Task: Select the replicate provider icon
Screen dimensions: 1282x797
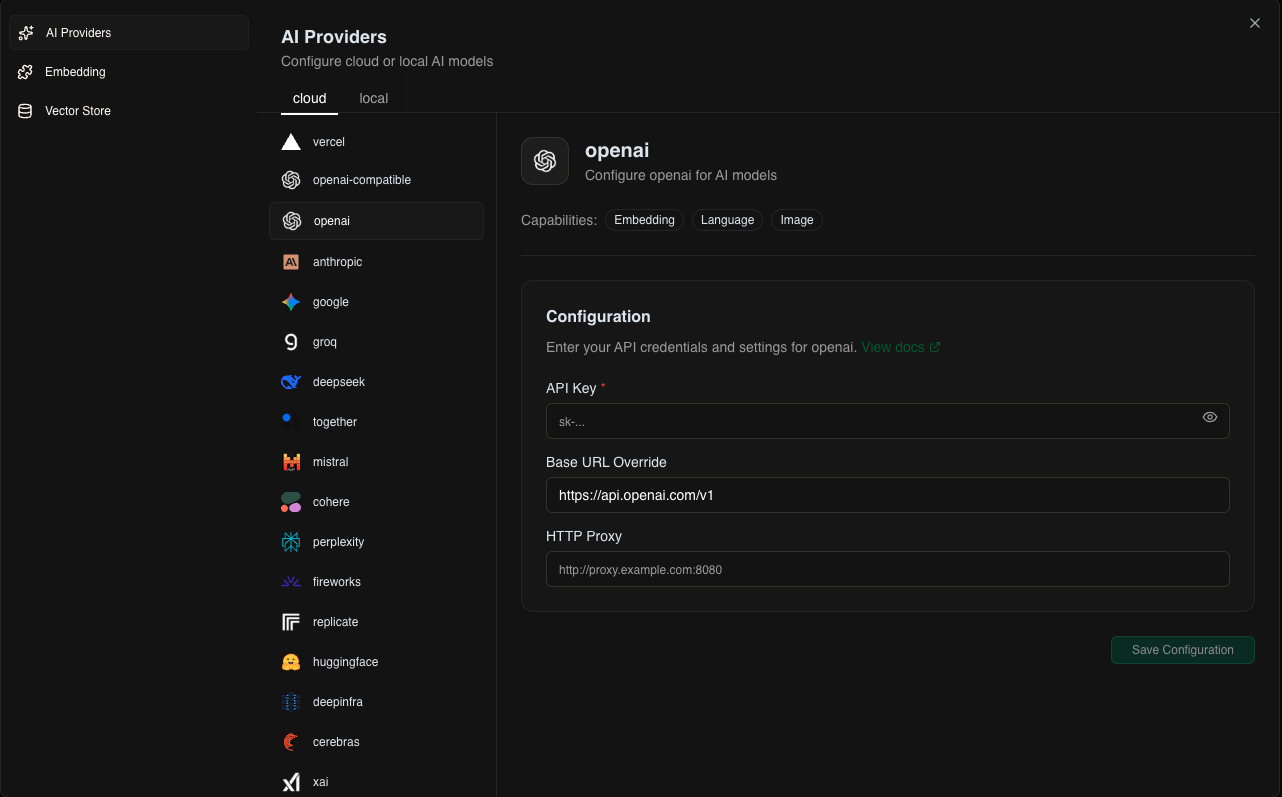Action: click(x=291, y=622)
